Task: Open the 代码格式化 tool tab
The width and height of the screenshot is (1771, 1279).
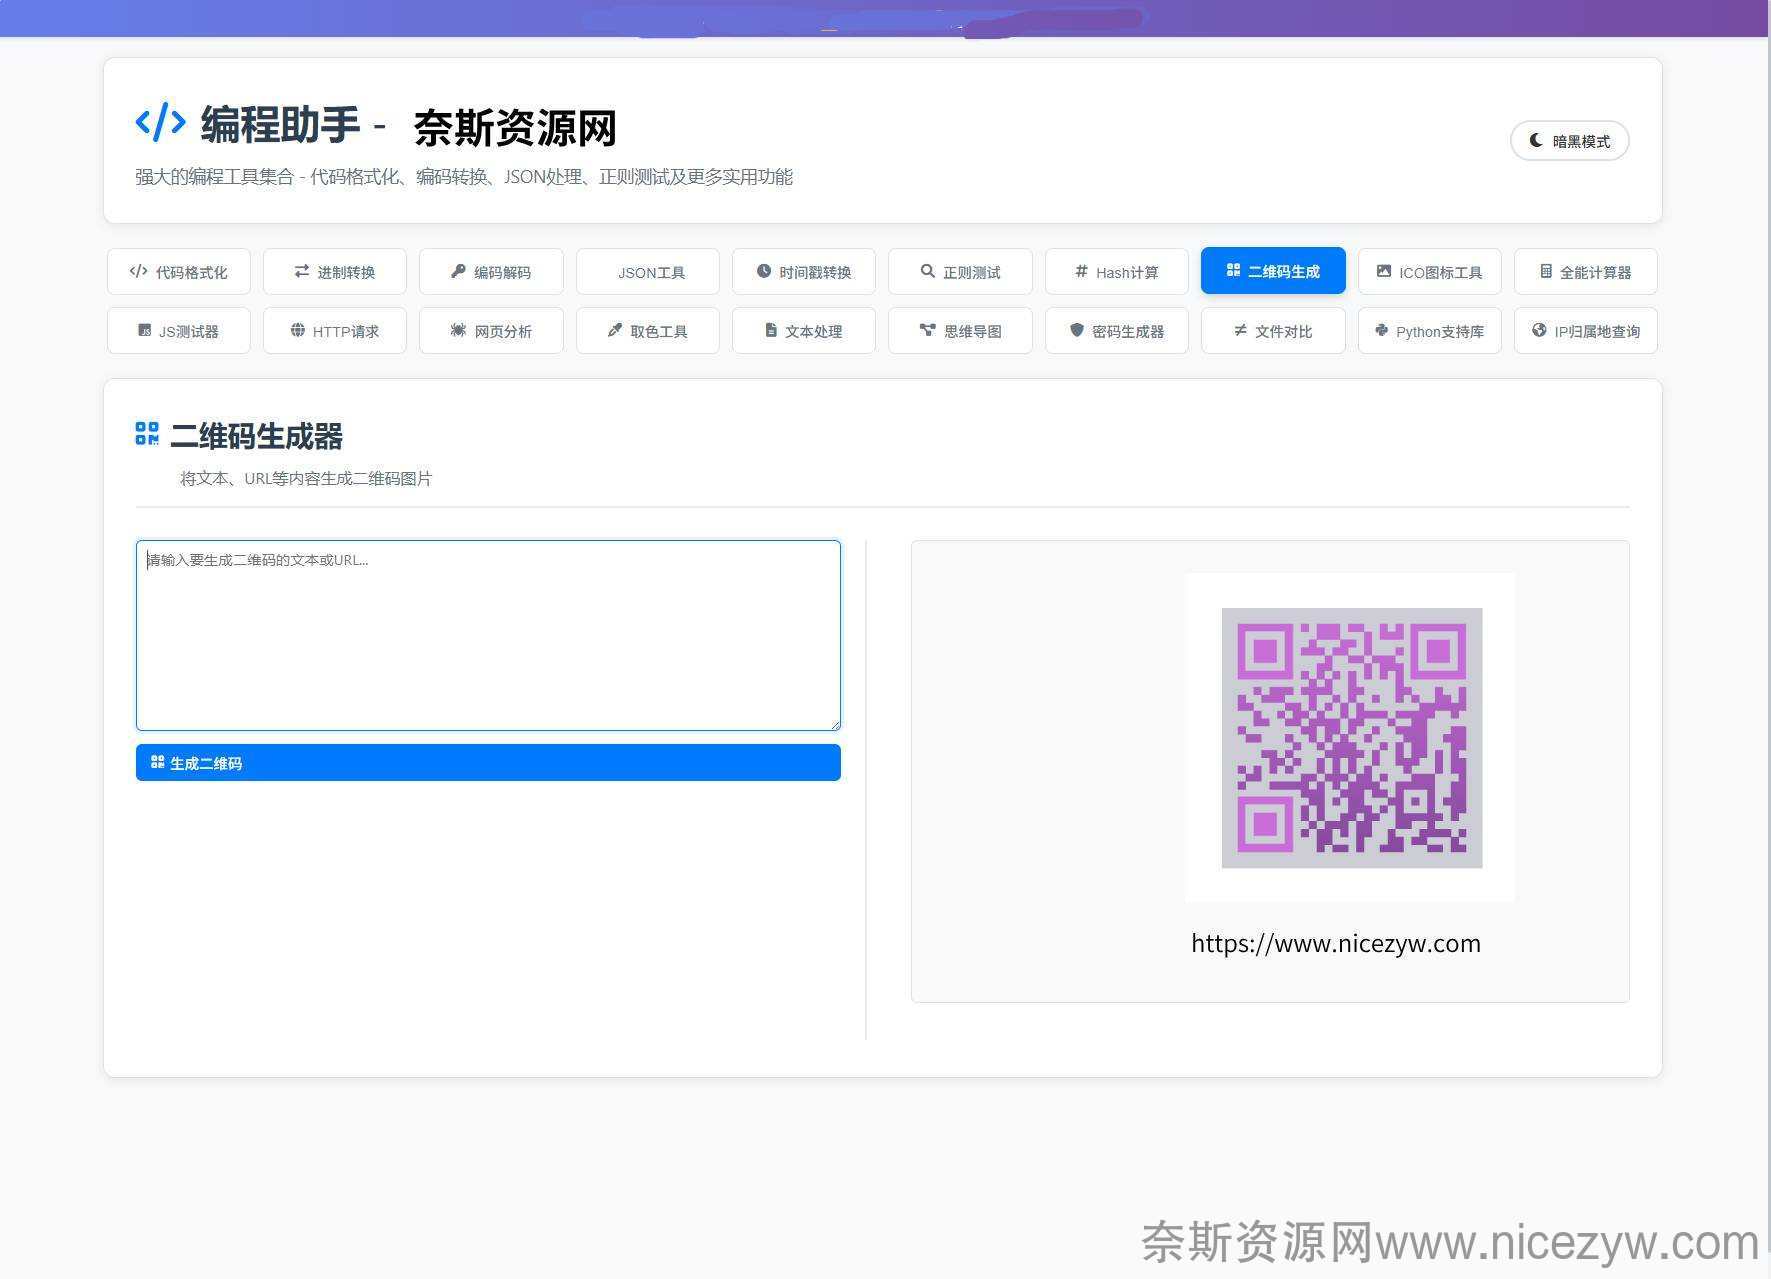Action: 179,271
